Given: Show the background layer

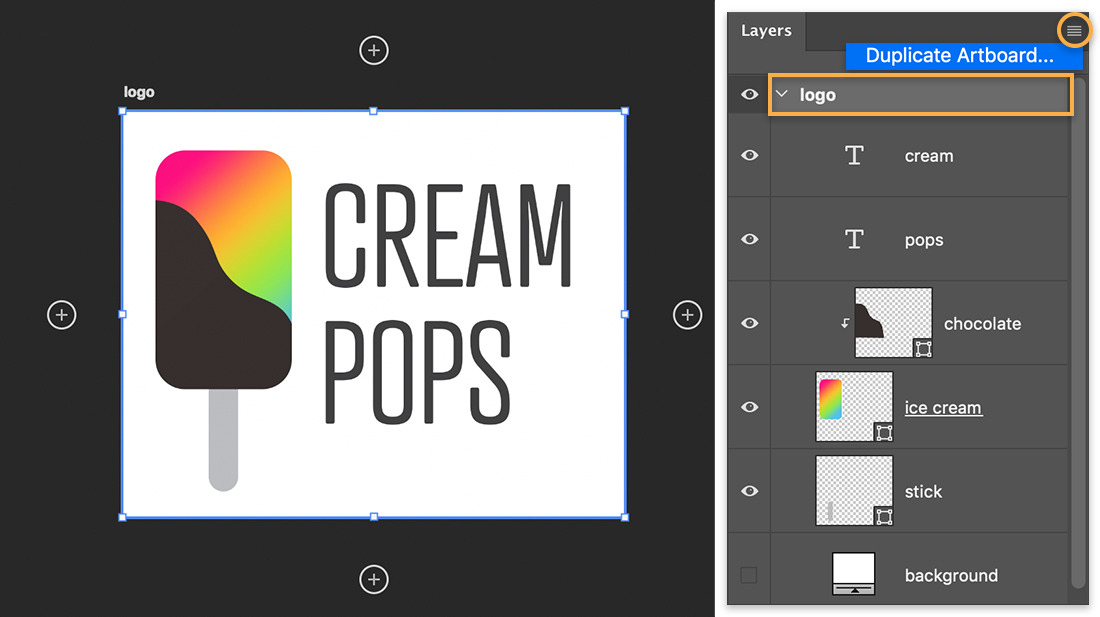Looking at the screenshot, I should (x=748, y=575).
